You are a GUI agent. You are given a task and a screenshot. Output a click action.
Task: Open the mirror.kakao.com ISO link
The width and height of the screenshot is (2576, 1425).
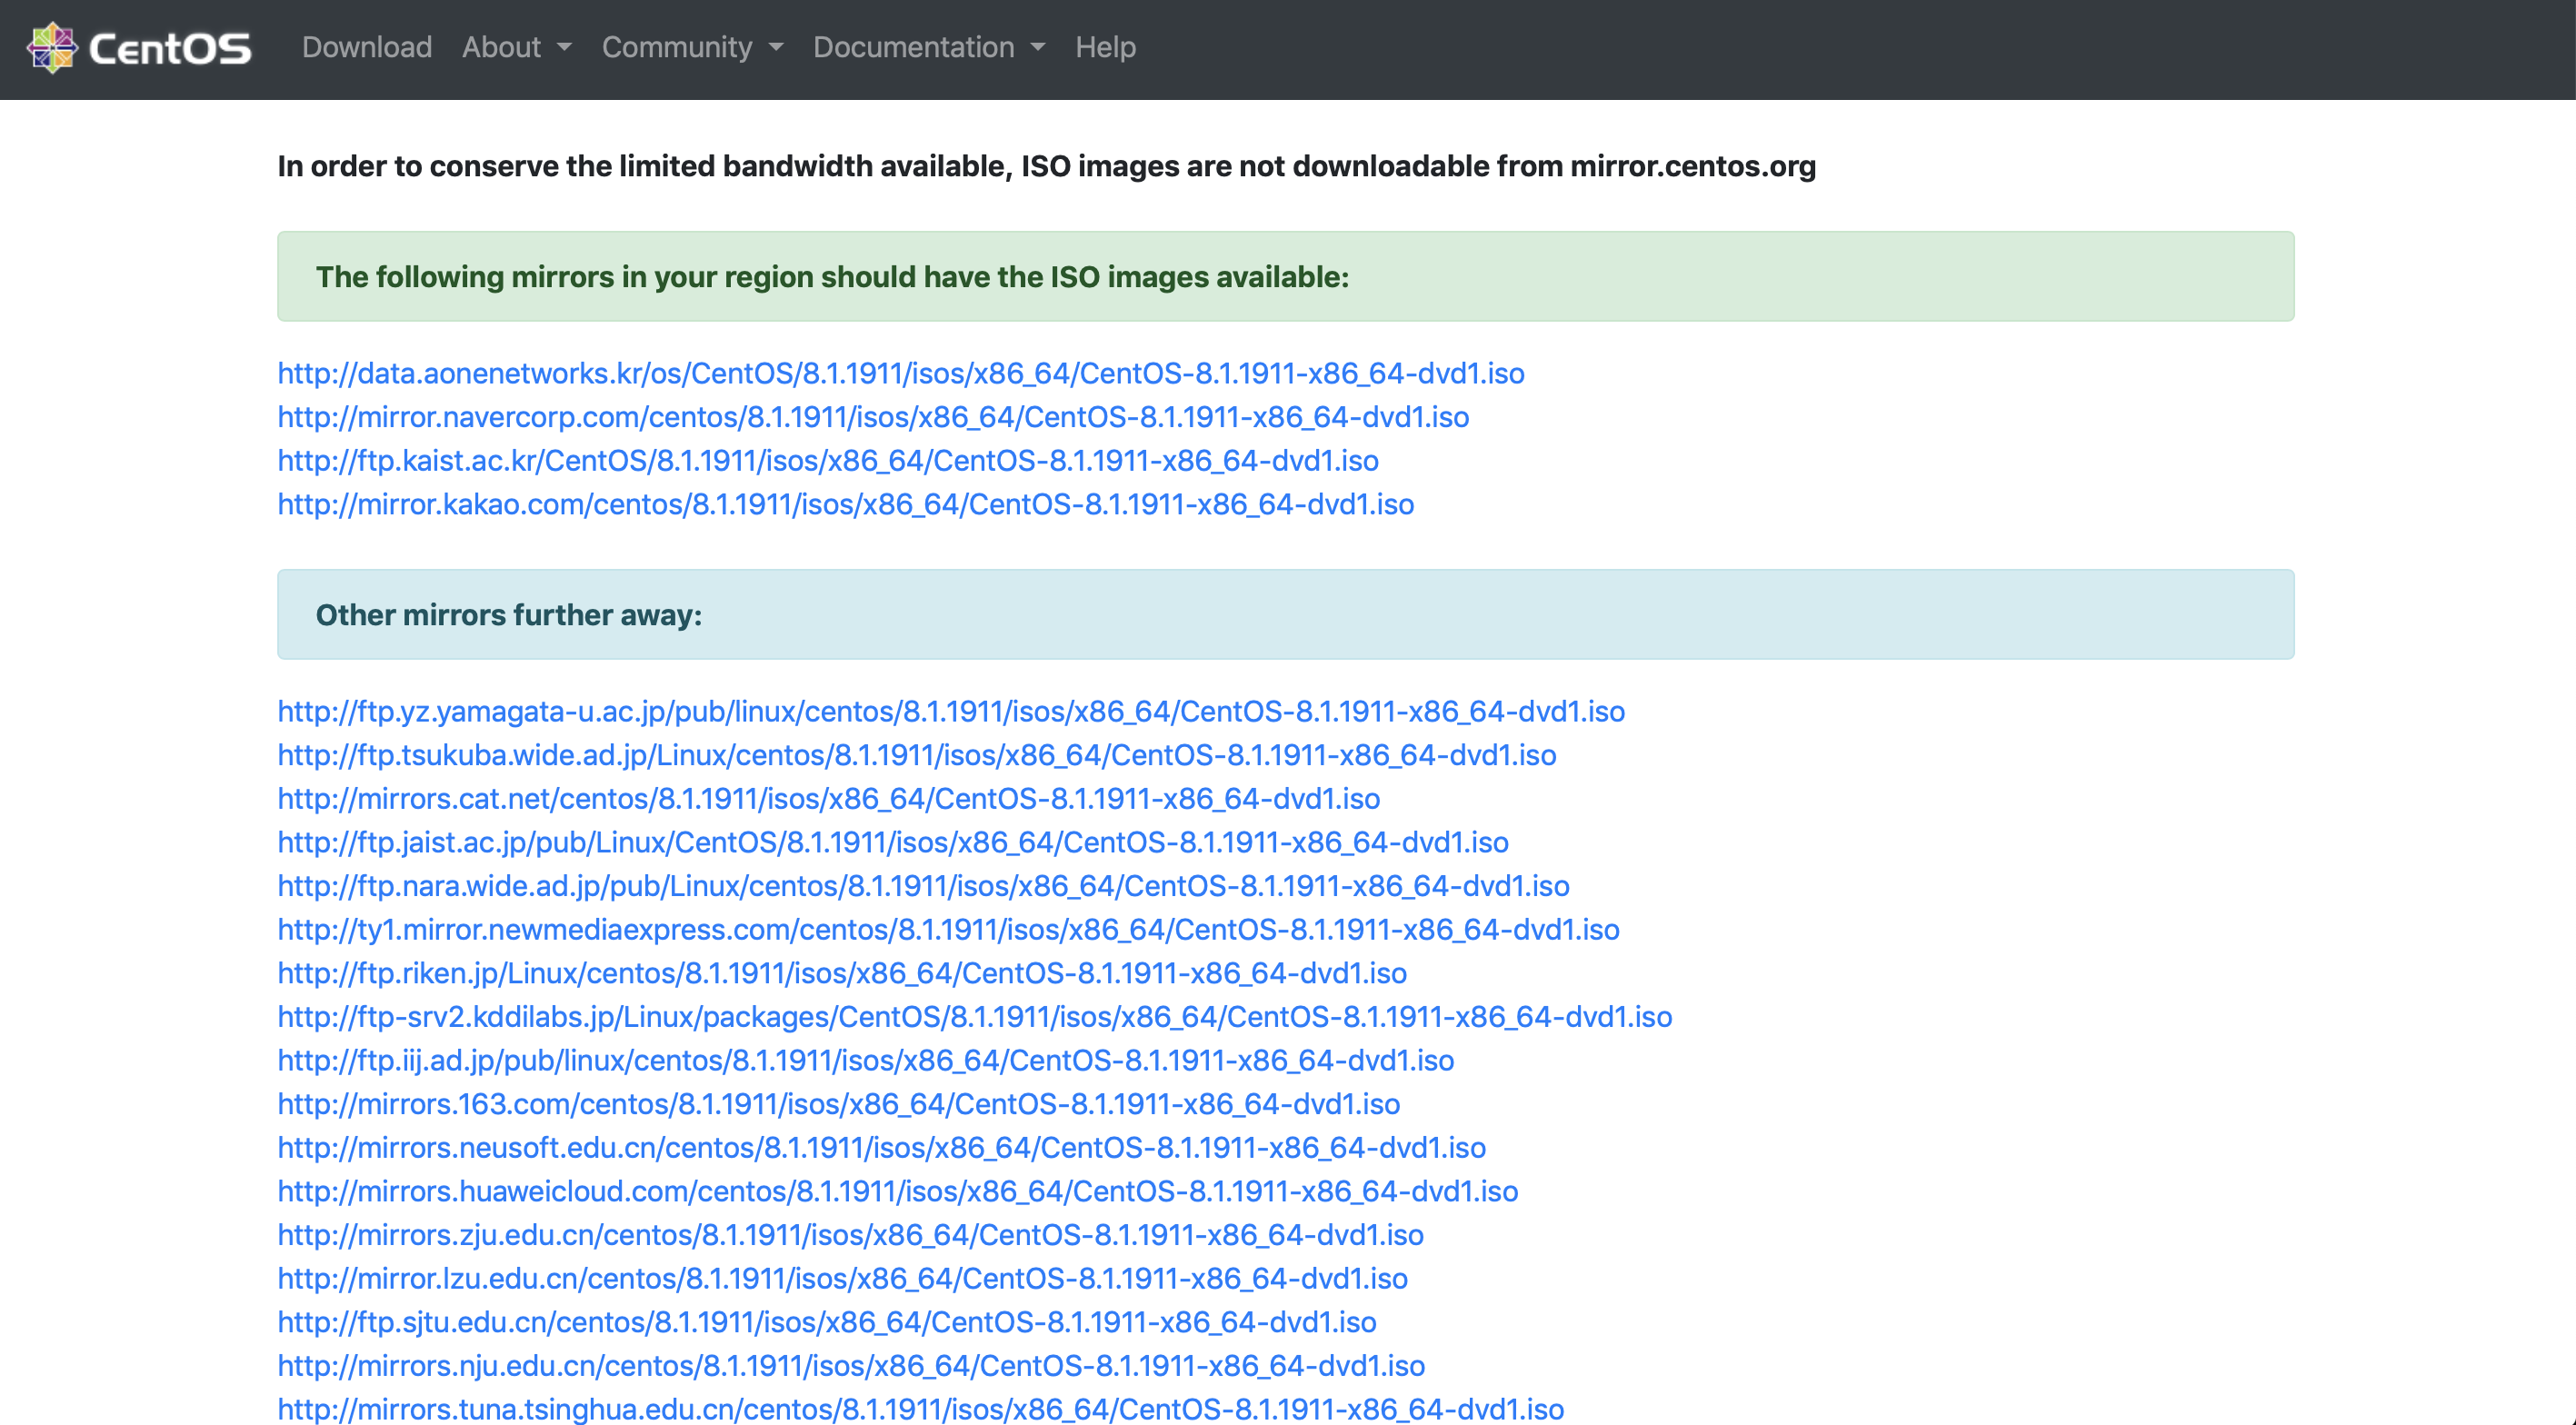click(x=845, y=504)
